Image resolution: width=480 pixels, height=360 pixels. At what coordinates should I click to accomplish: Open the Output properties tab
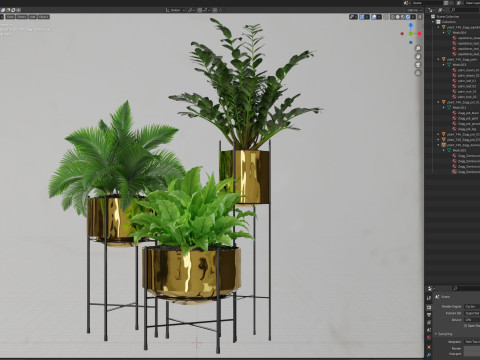click(429, 315)
